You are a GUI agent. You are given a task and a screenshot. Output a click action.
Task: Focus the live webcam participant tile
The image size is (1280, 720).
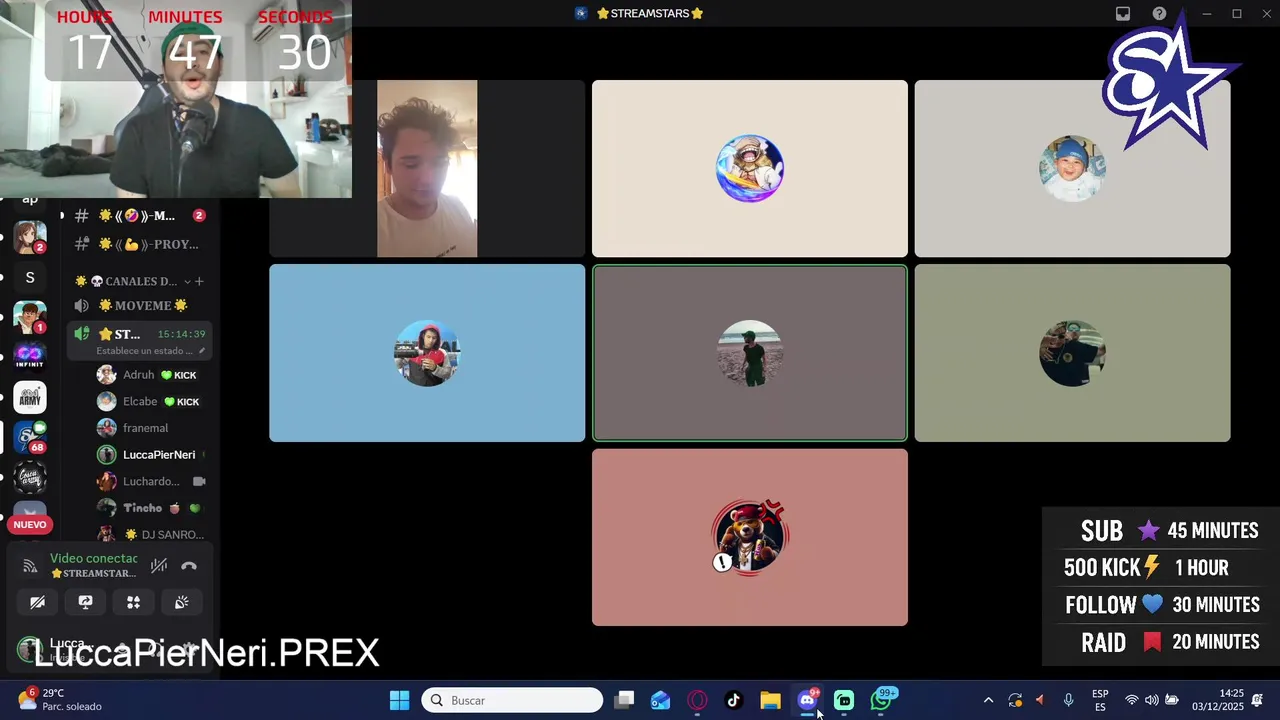click(427, 169)
